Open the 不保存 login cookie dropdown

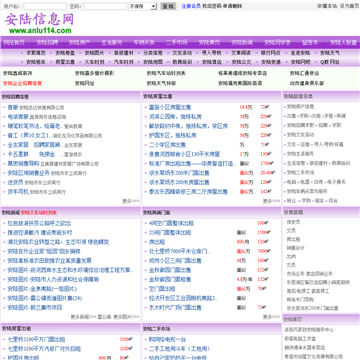point(143,6)
